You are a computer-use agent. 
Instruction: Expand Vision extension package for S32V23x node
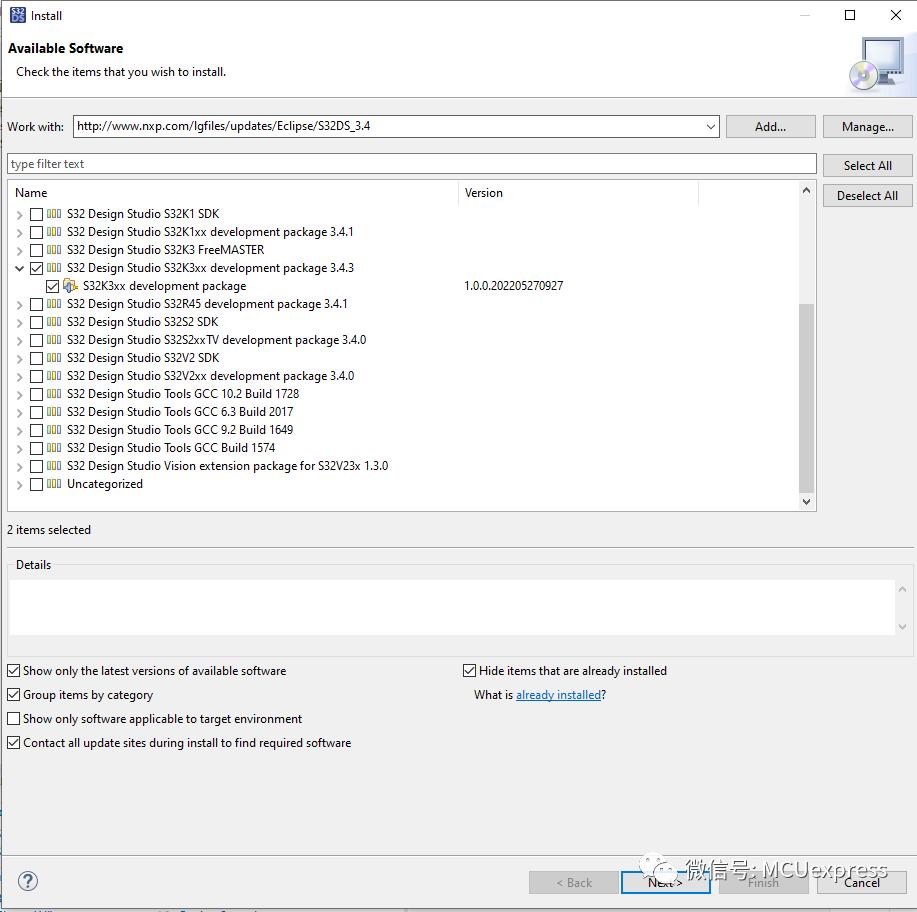click(x=19, y=467)
